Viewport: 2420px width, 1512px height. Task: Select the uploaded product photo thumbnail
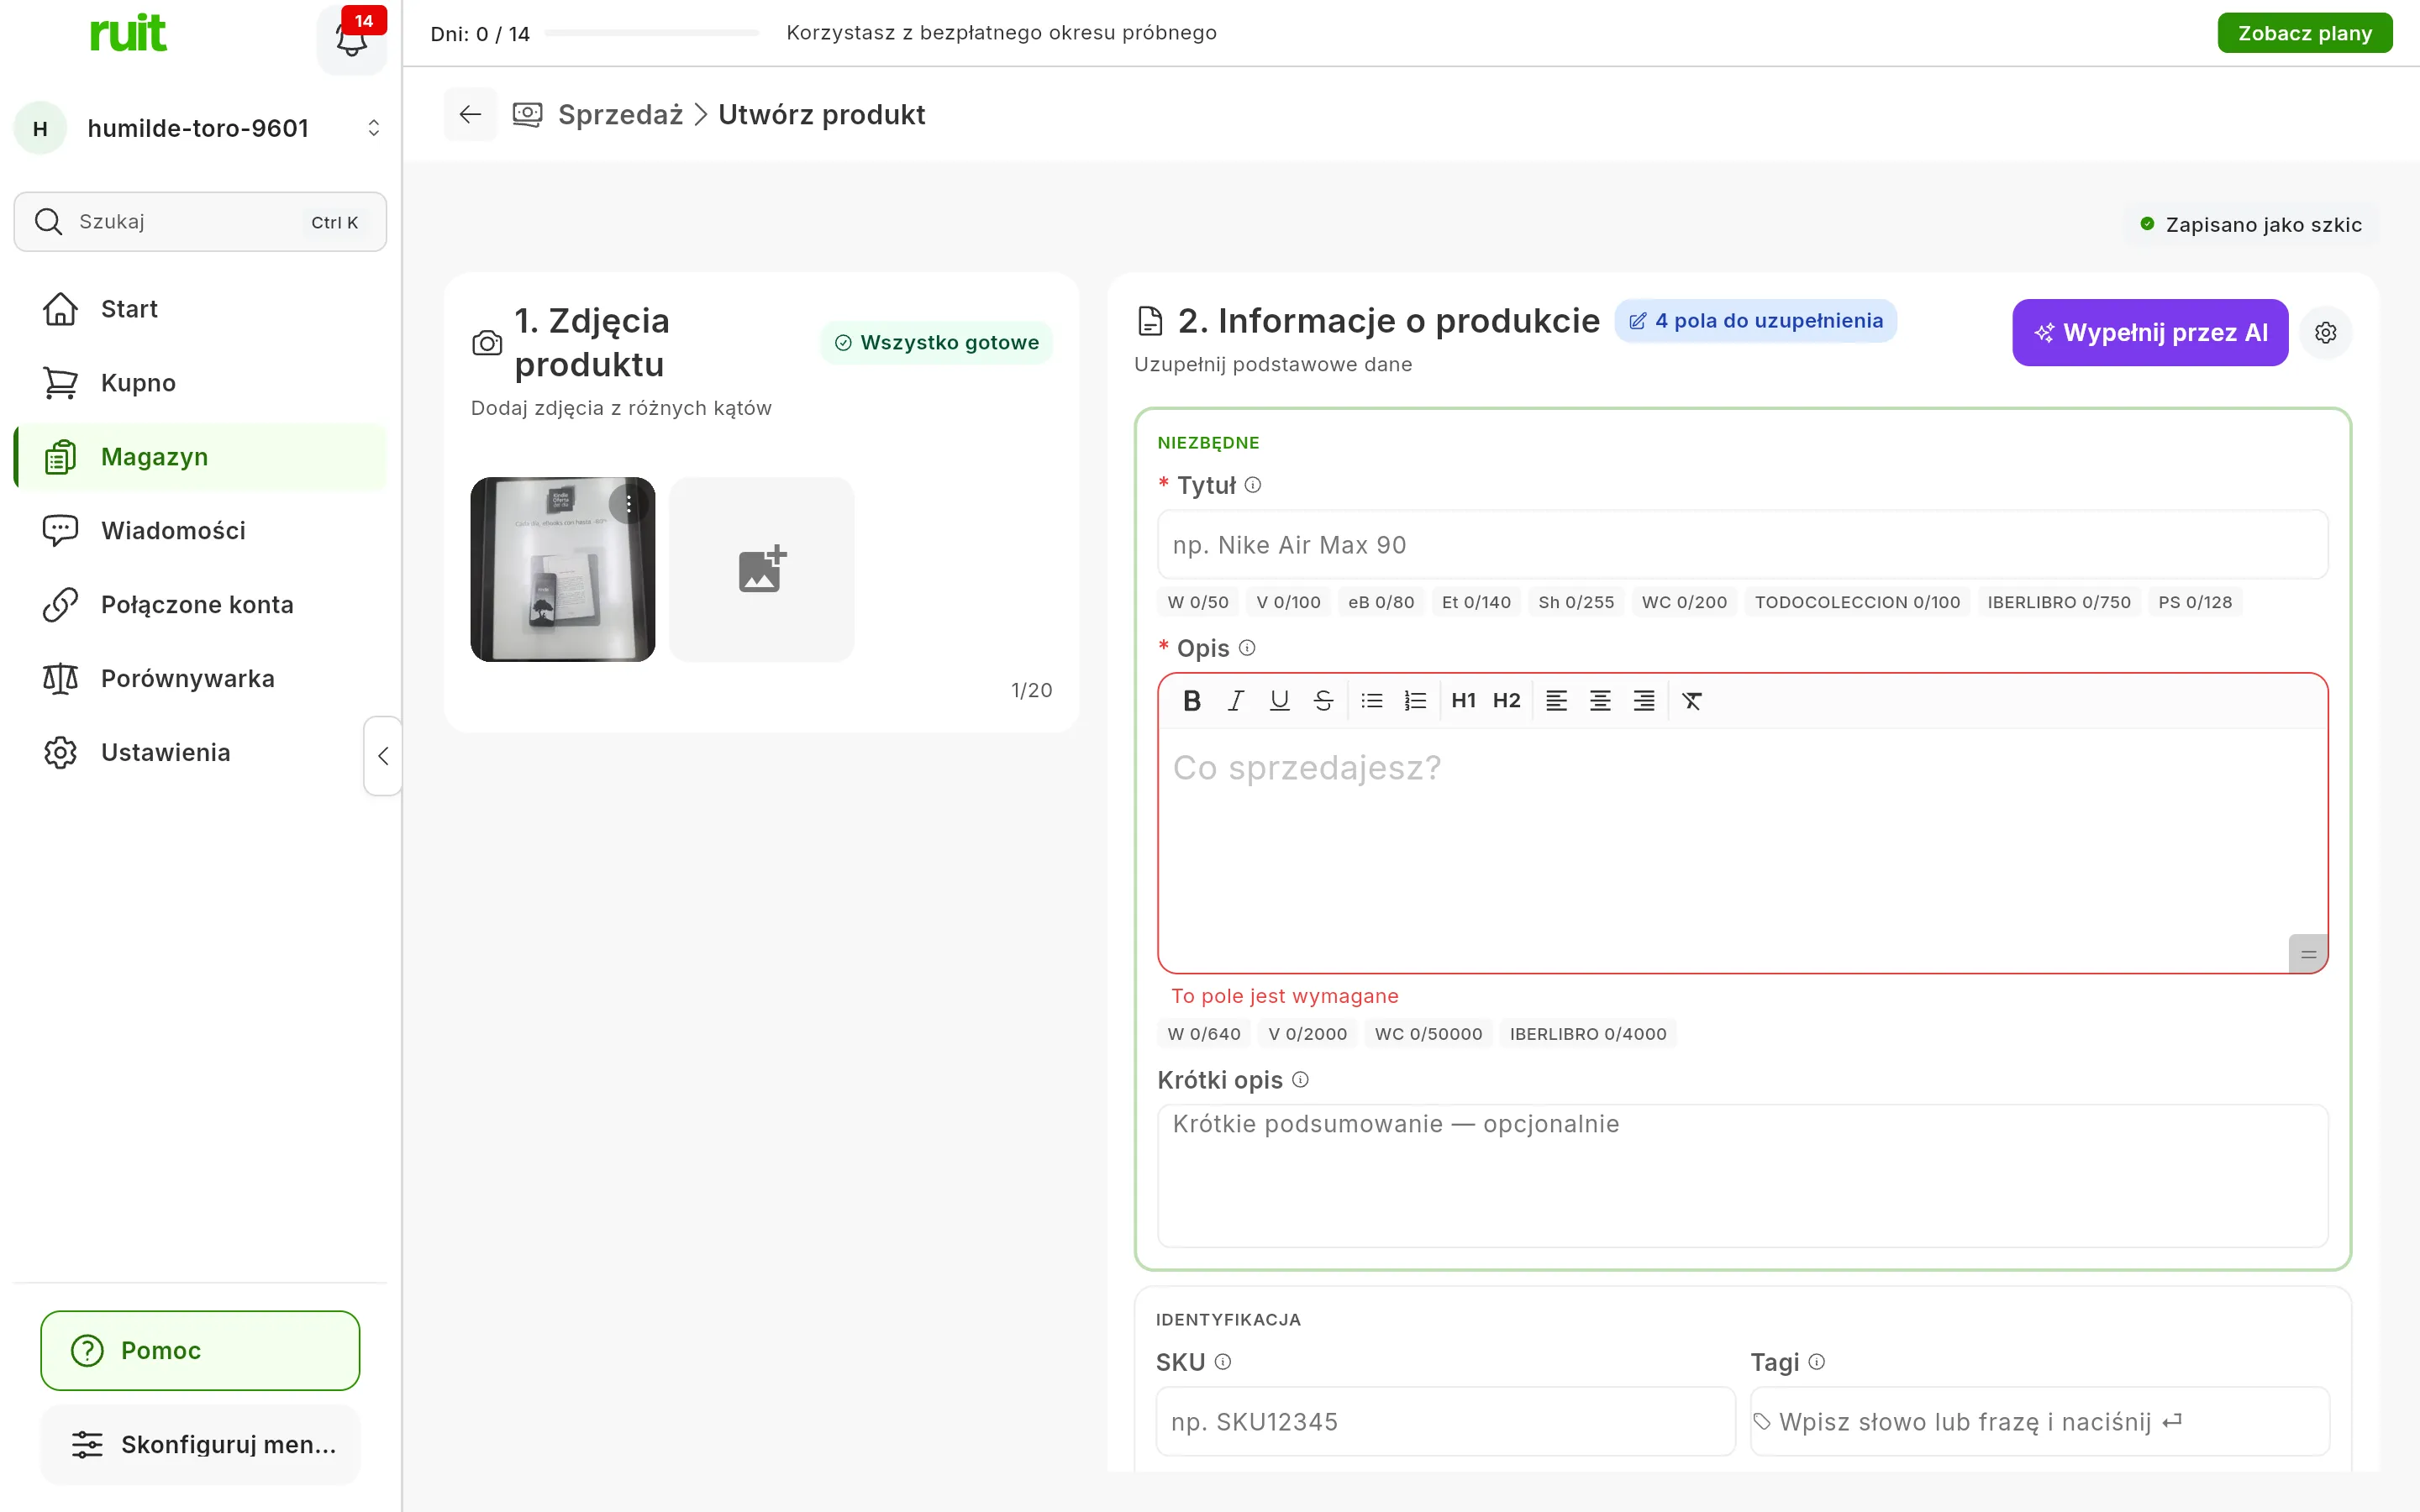click(563, 570)
